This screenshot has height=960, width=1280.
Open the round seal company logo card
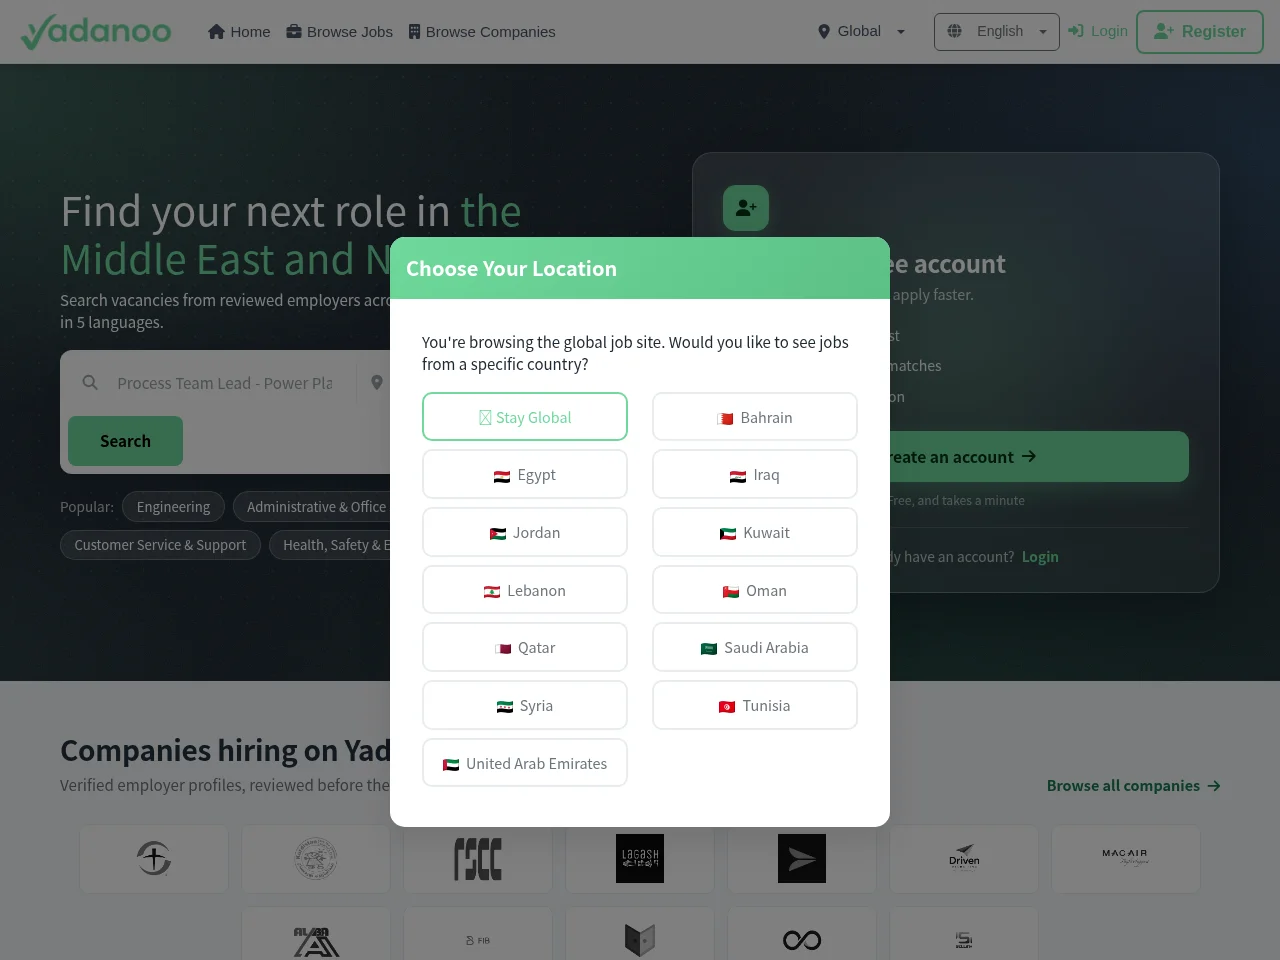click(x=316, y=859)
